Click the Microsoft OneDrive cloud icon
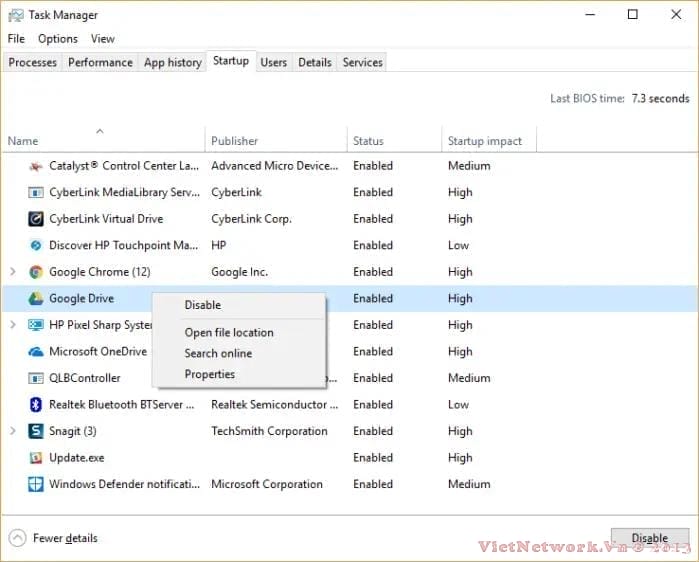Image resolution: width=699 pixels, height=562 pixels. tap(36, 352)
